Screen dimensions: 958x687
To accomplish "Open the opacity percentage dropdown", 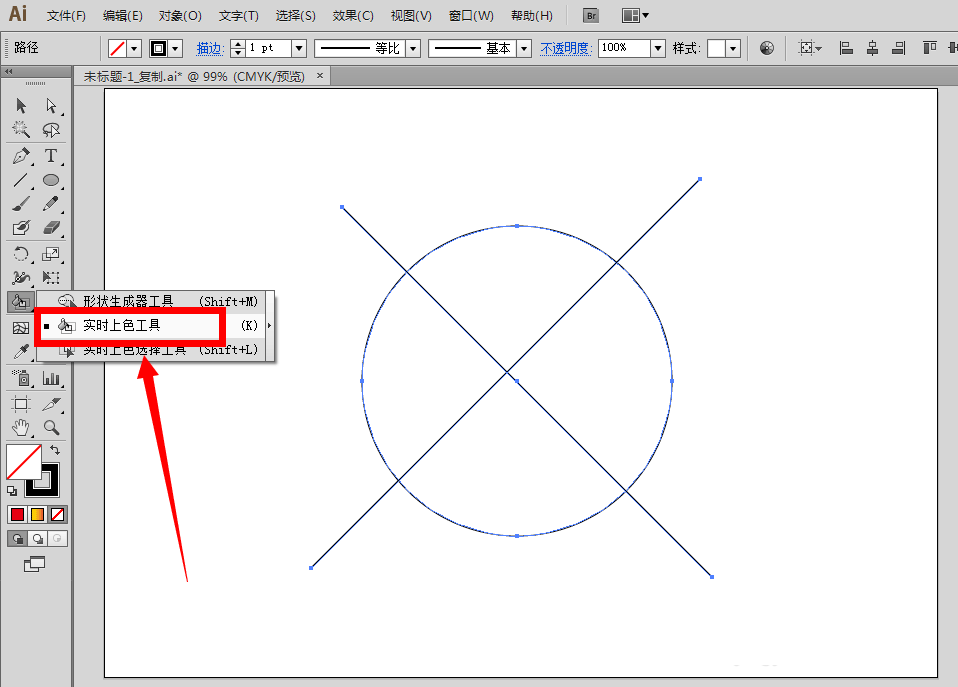I will pyautogui.click(x=658, y=48).
